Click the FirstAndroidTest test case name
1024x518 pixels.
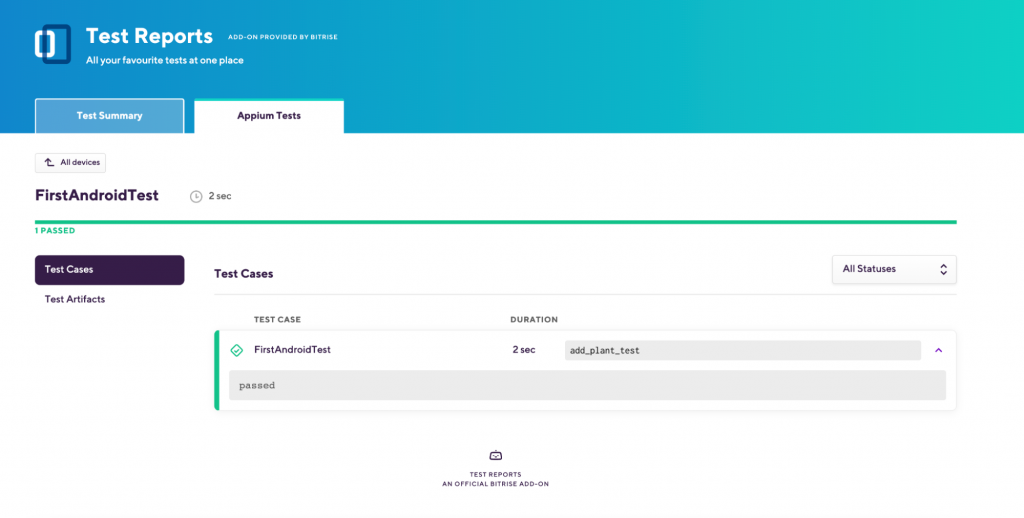coord(293,349)
